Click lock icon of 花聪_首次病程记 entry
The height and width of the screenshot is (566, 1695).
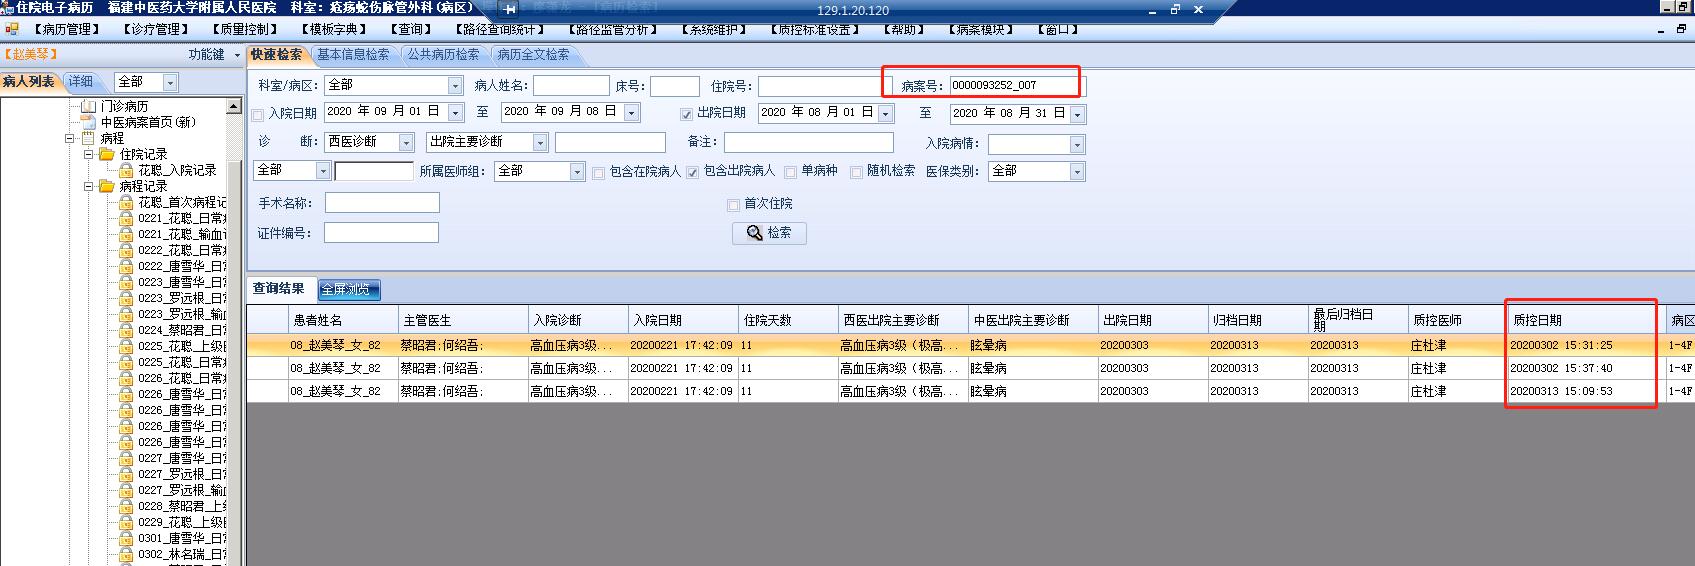(x=126, y=202)
